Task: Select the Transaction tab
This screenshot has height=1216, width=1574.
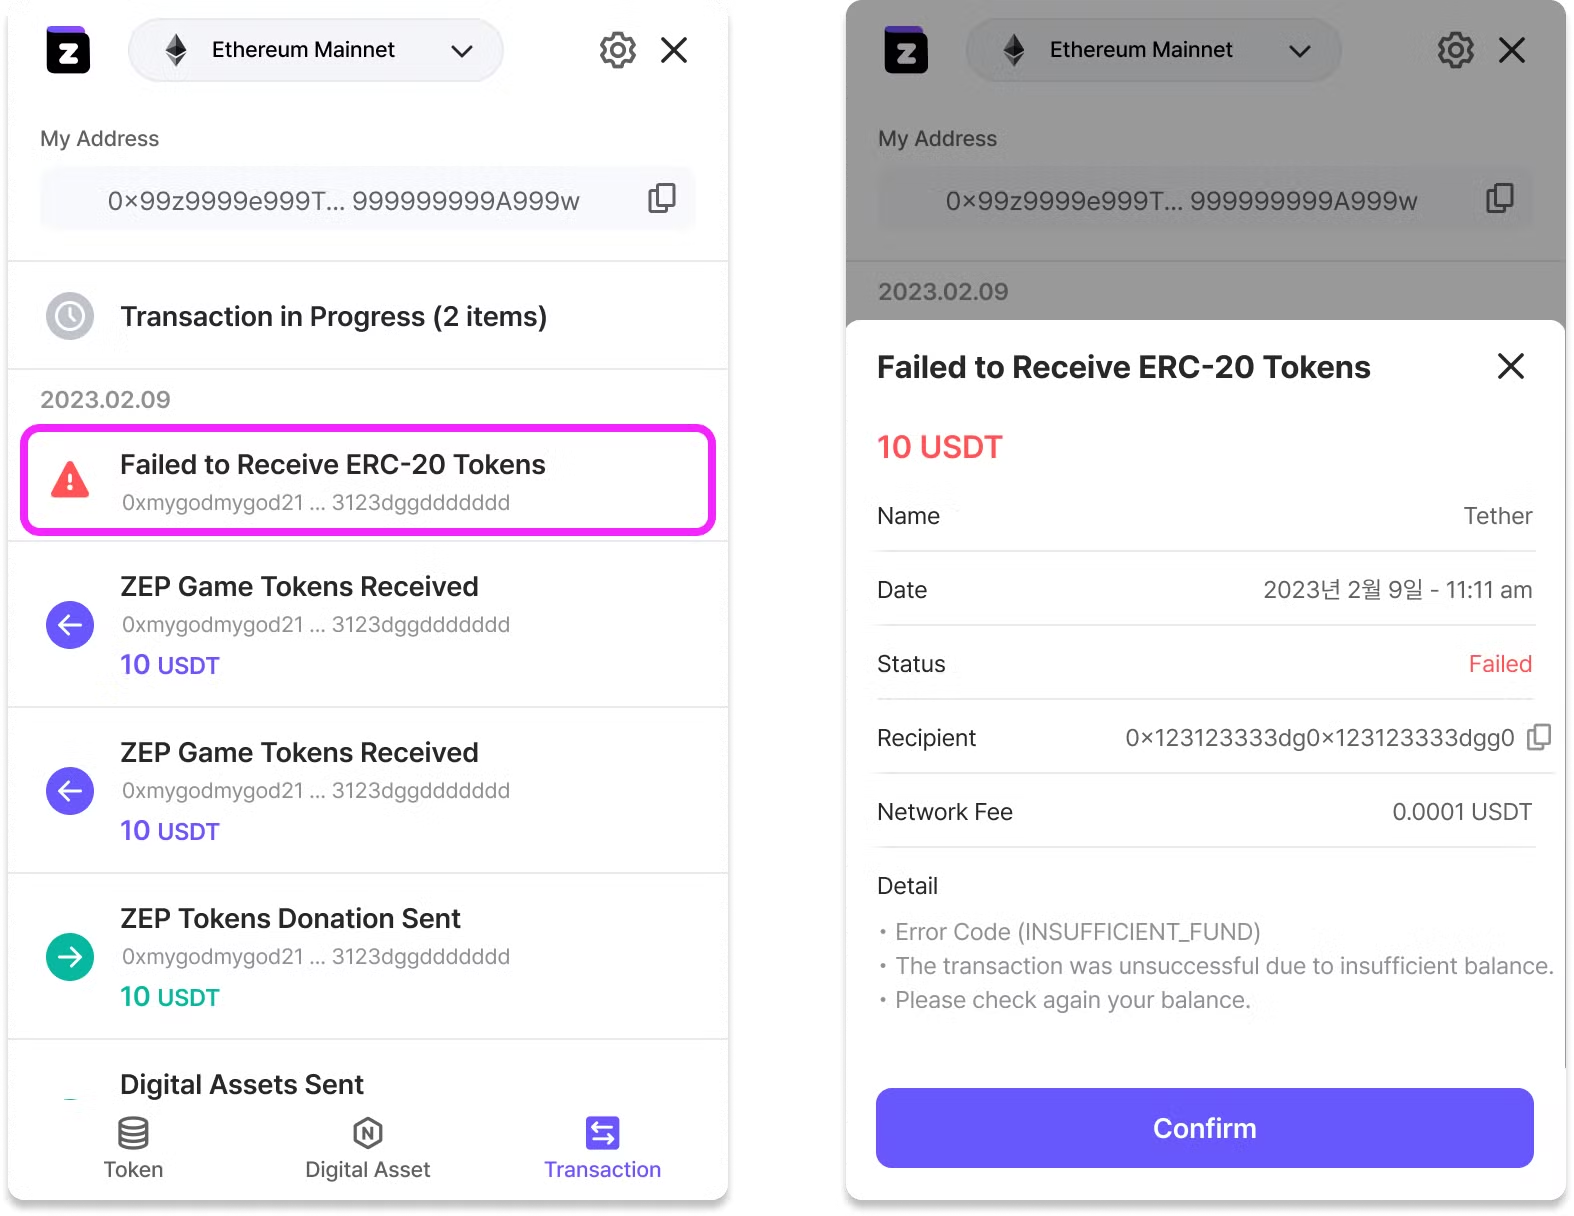Action: pos(602,1148)
